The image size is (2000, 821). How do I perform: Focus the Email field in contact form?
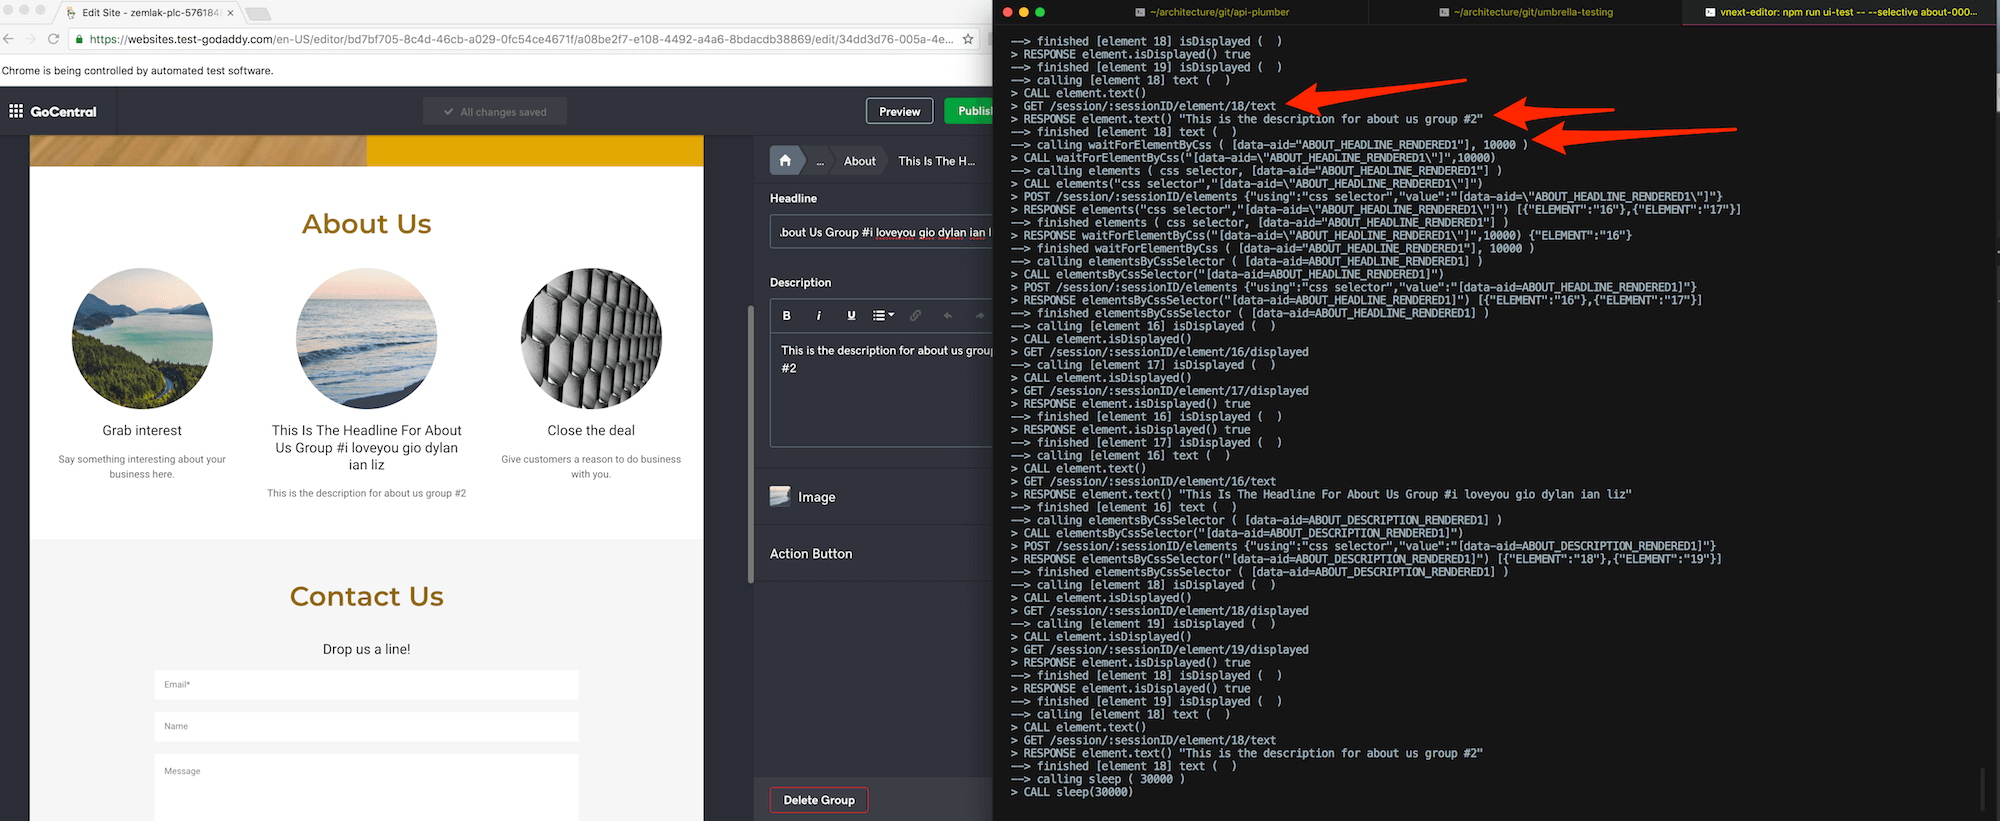(x=366, y=685)
